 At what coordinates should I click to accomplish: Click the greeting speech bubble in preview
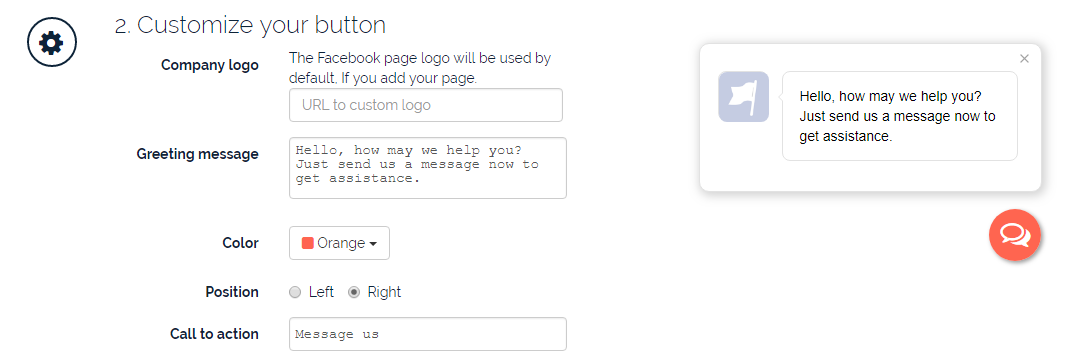[899, 116]
